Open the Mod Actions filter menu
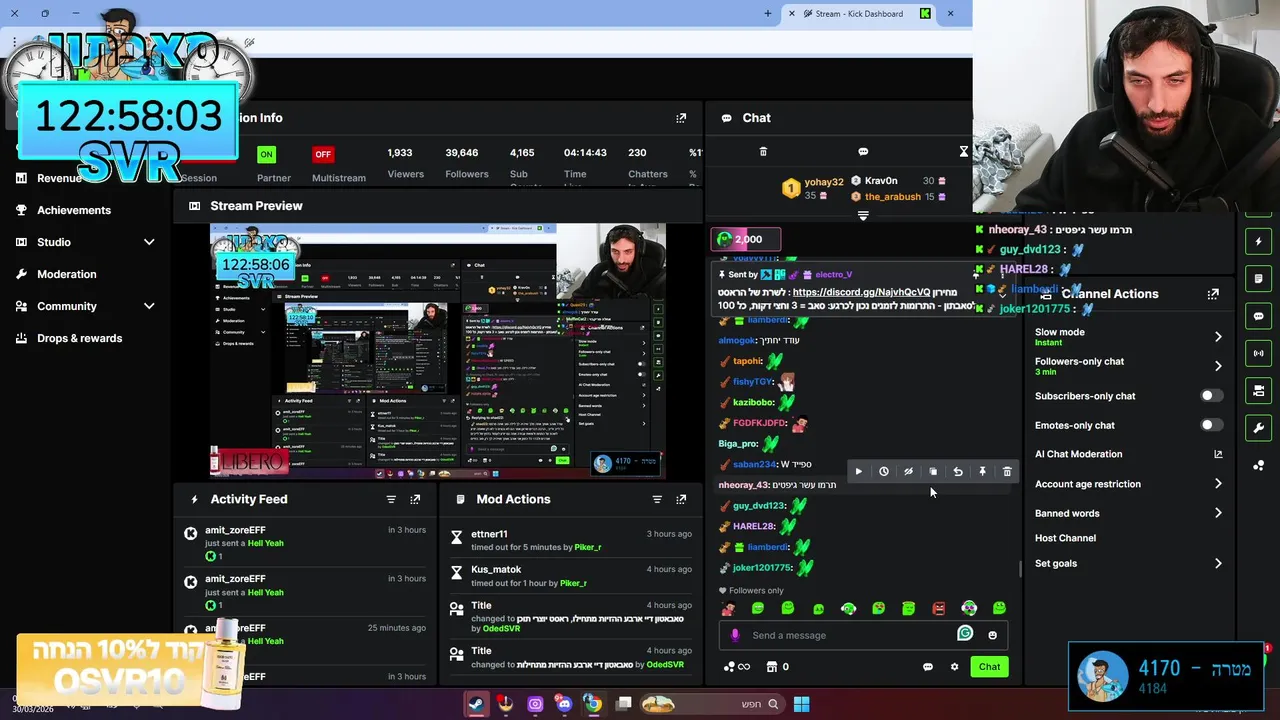This screenshot has height=720, width=1280. [657, 499]
